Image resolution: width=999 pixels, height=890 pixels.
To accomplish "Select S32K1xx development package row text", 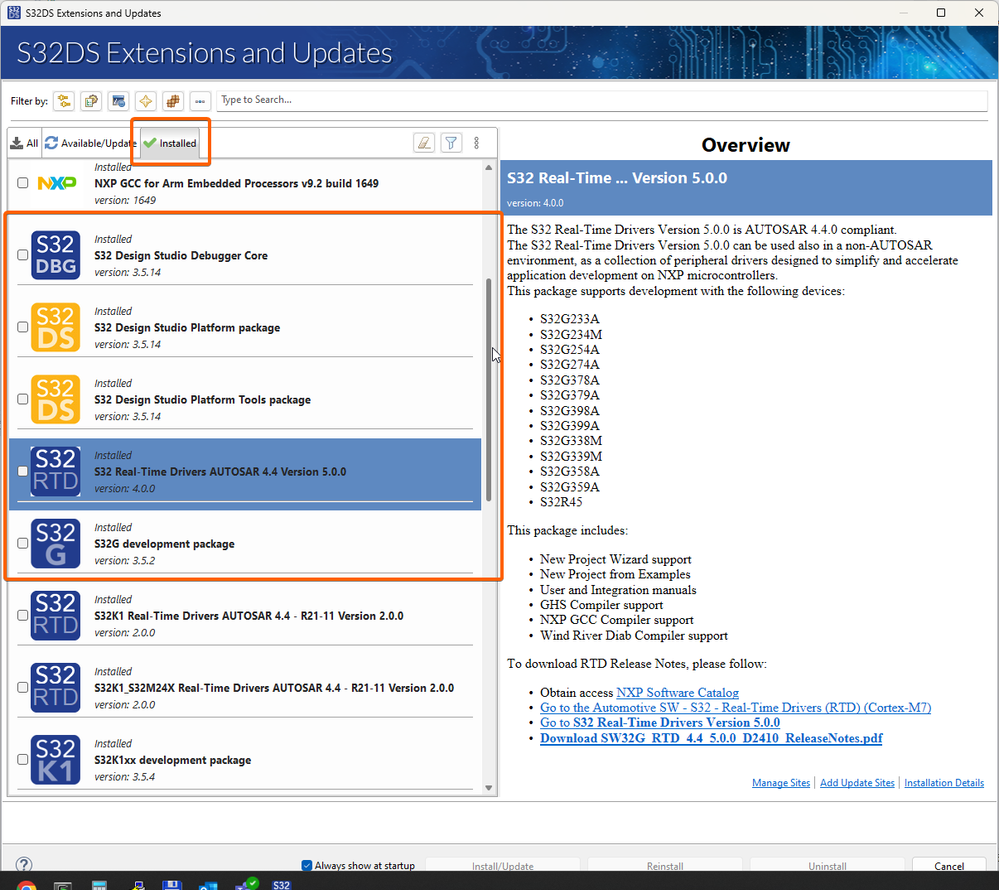I will [x=173, y=760].
